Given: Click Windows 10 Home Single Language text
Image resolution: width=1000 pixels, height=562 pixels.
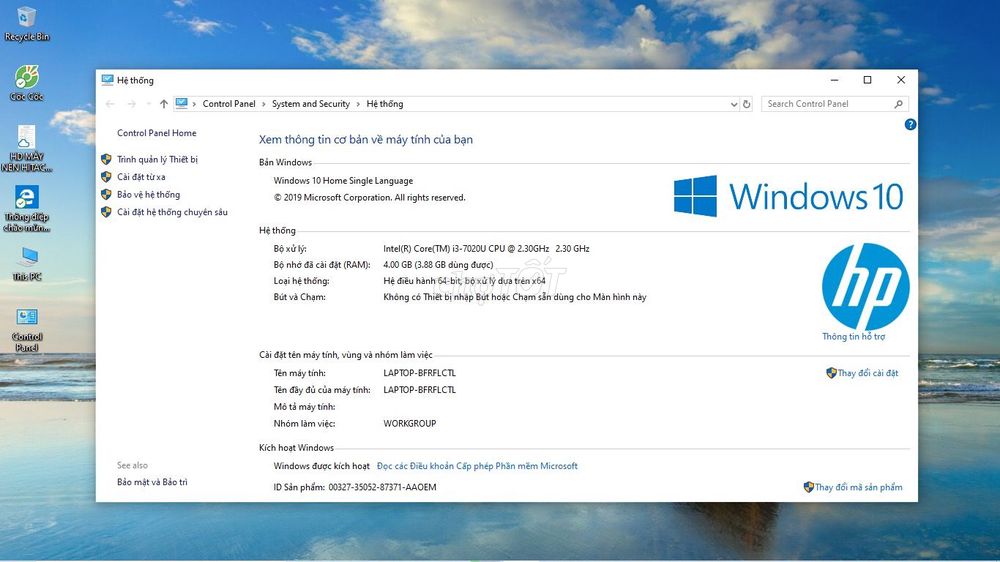Looking at the screenshot, I should point(343,181).
